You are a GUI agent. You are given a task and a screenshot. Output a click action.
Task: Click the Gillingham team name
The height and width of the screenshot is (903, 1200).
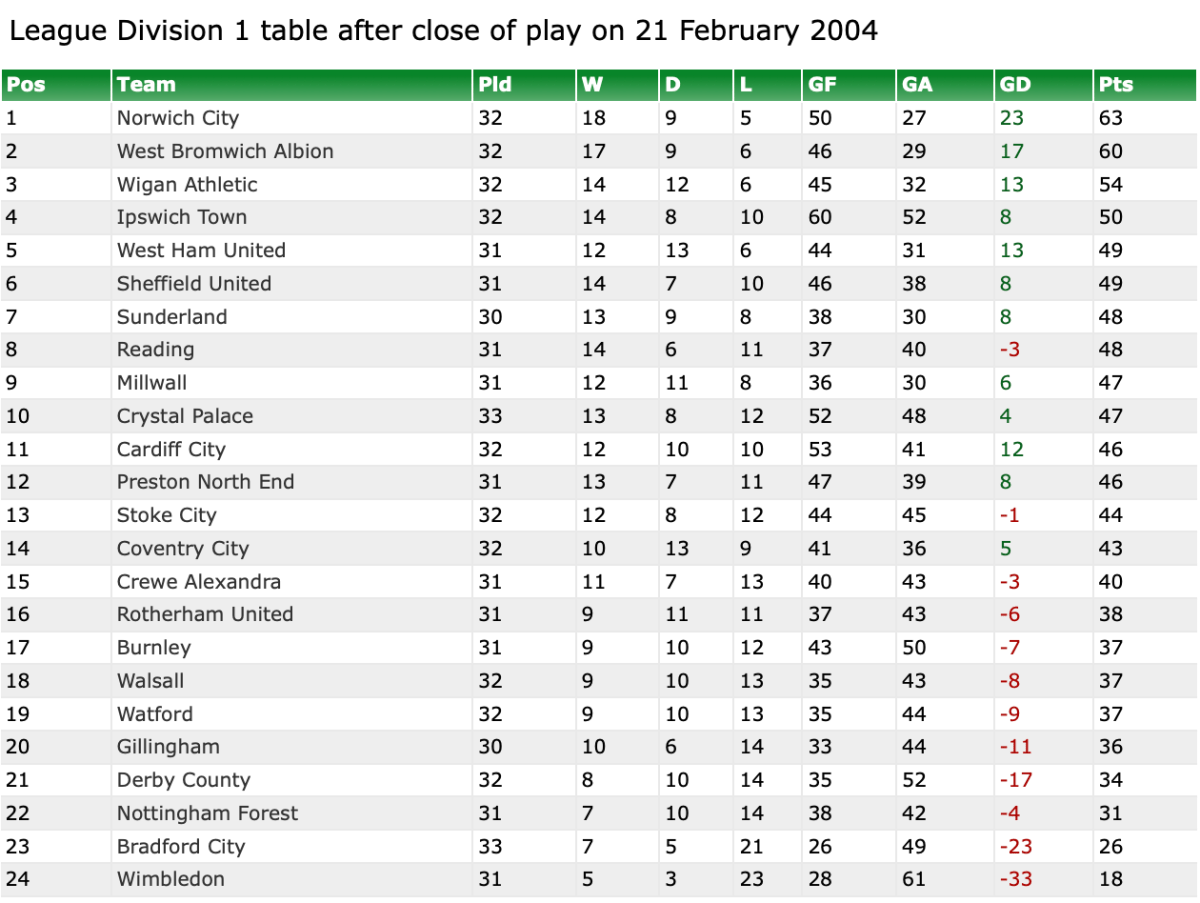tap(168, 746)
